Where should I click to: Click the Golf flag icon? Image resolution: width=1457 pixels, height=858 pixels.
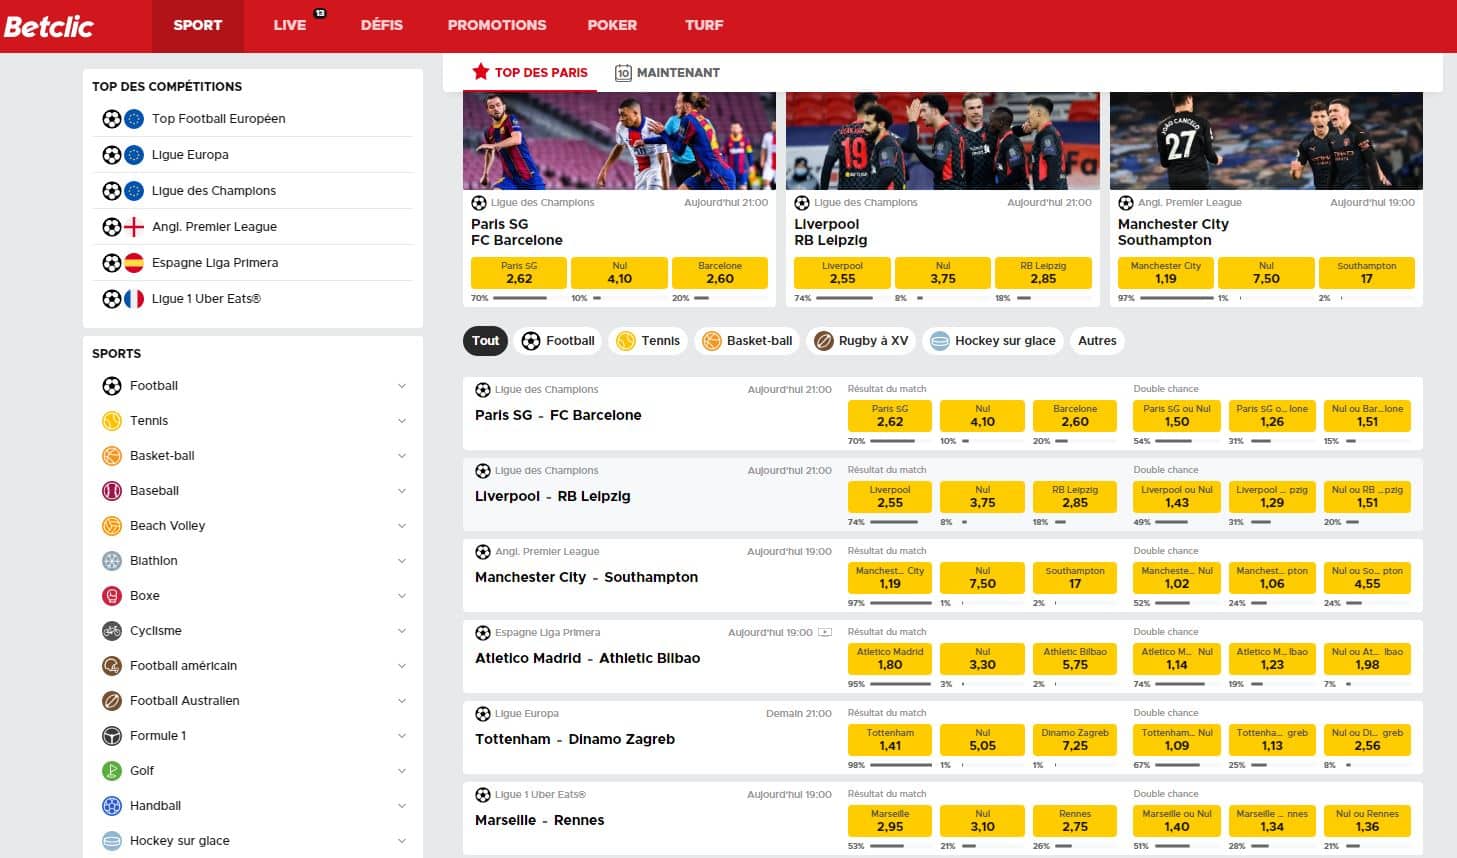tap(112, 771)
